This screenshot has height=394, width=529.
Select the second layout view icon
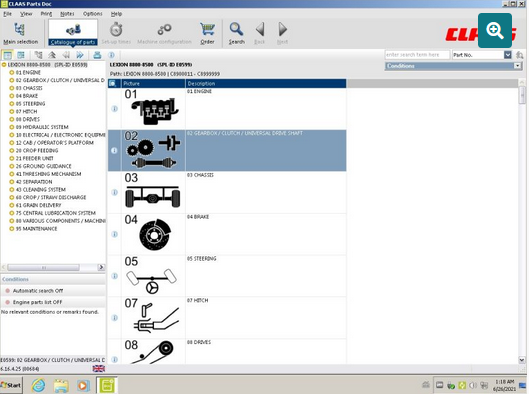[21, 55]
